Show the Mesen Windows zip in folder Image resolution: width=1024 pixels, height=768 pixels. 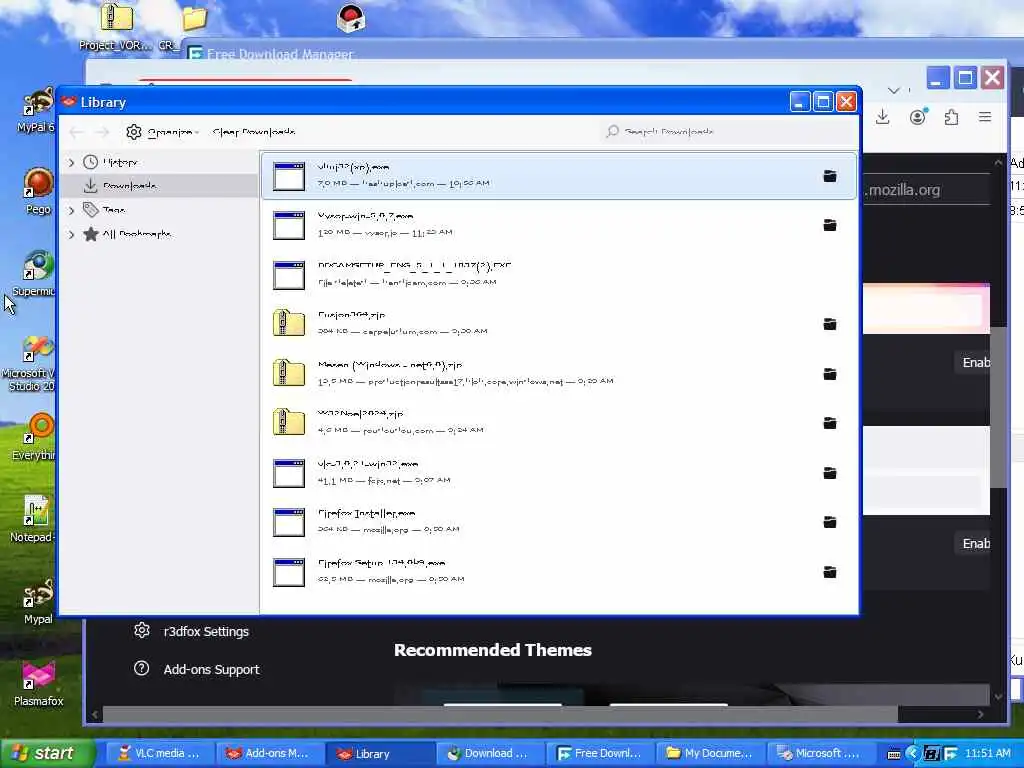coord(829,374)
